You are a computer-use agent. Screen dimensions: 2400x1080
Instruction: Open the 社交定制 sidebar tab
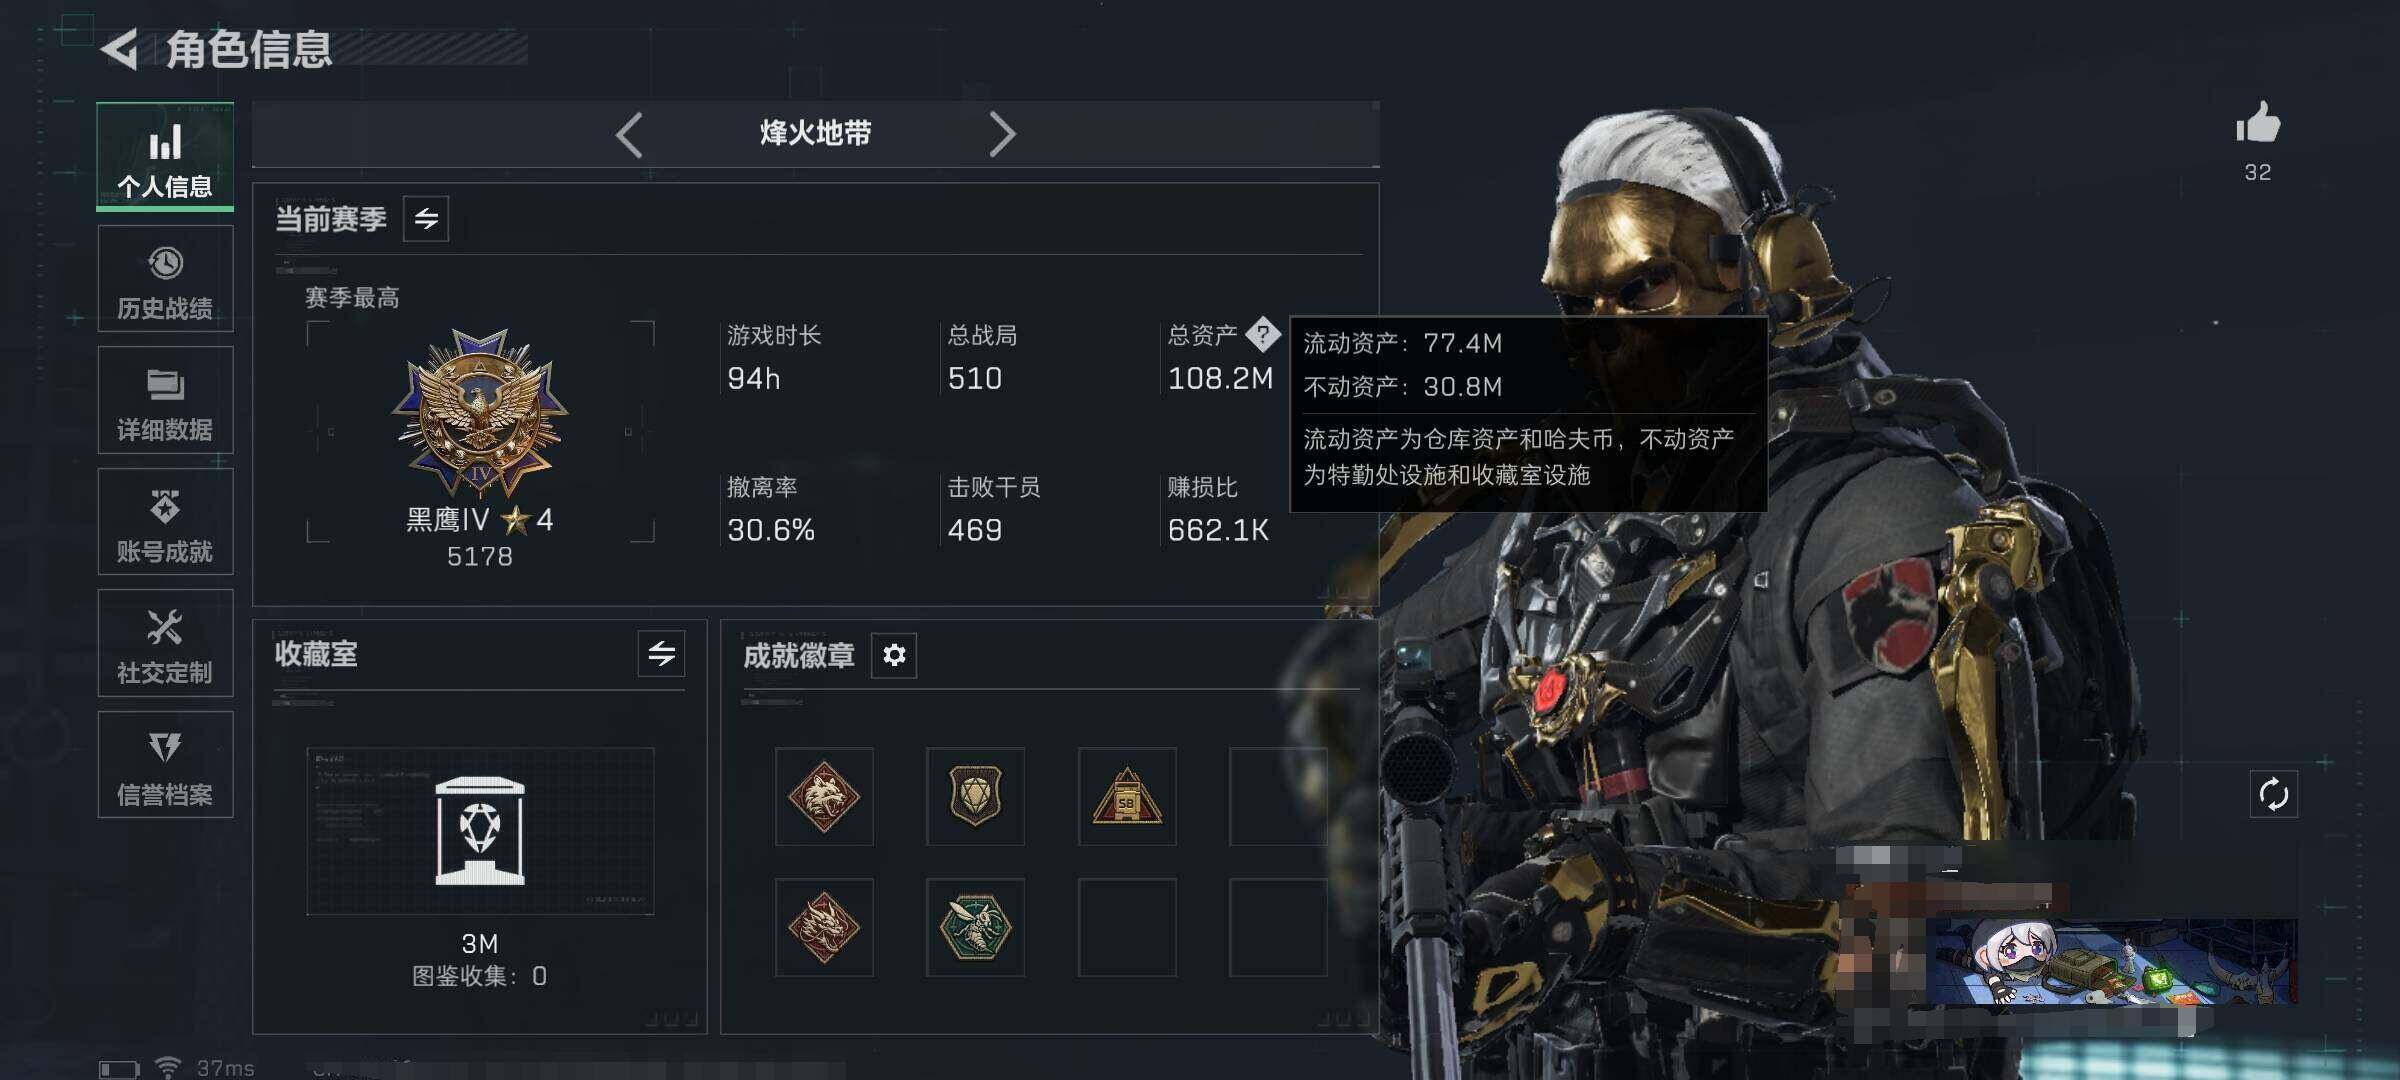[165, 643]
